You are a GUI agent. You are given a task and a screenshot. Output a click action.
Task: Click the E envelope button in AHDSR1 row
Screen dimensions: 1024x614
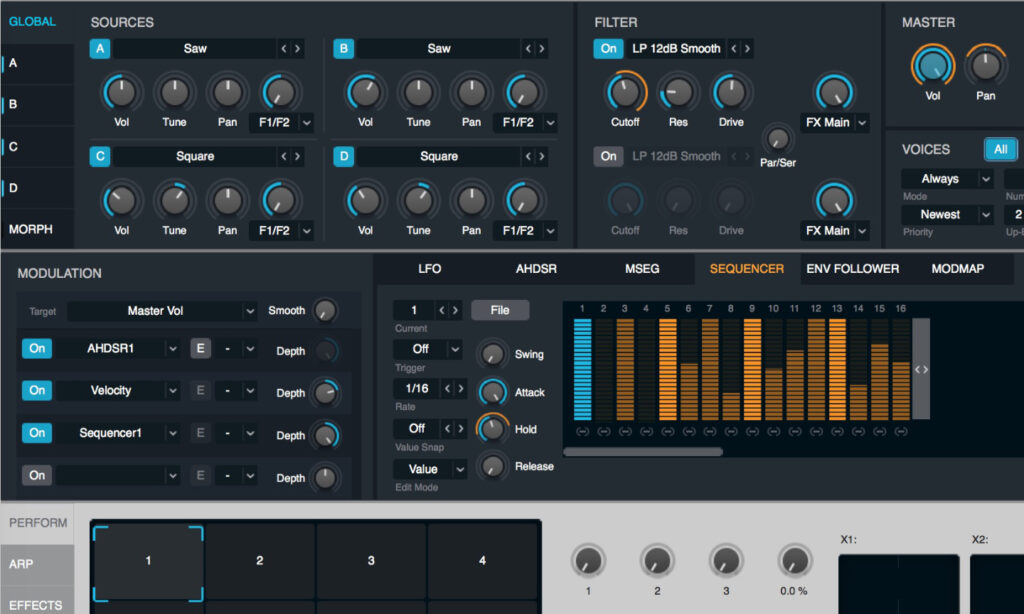(200, 348)
